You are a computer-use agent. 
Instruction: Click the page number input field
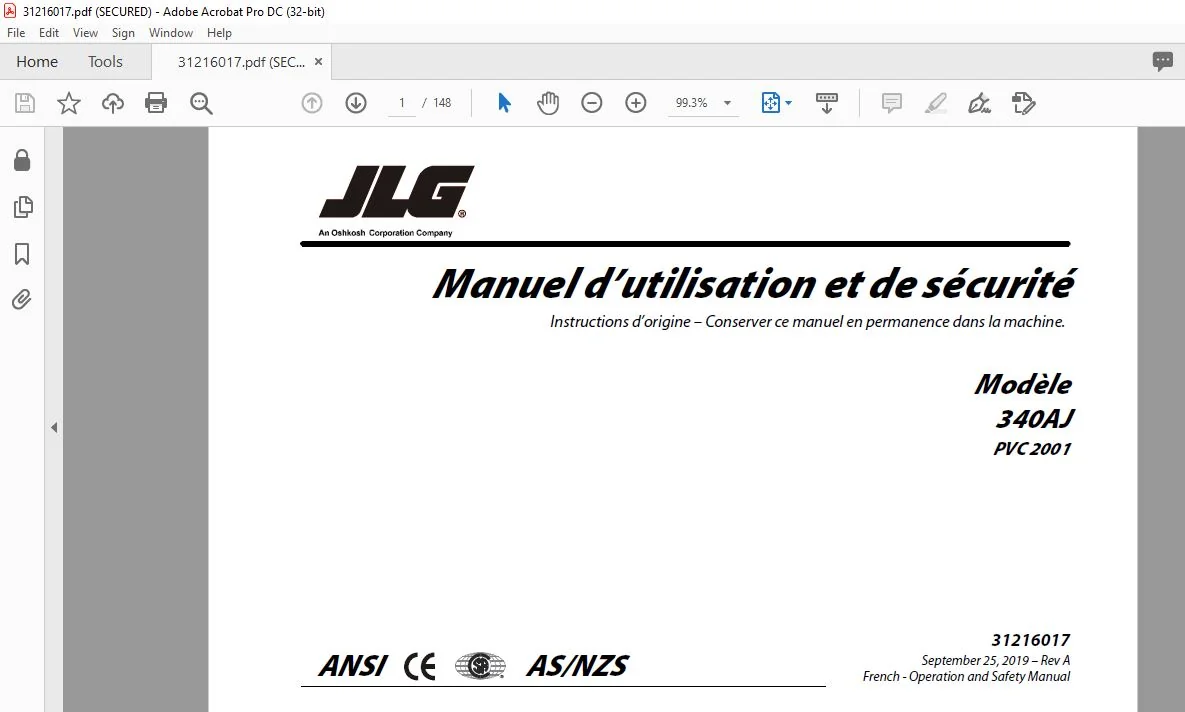click(x=401, y=103)
